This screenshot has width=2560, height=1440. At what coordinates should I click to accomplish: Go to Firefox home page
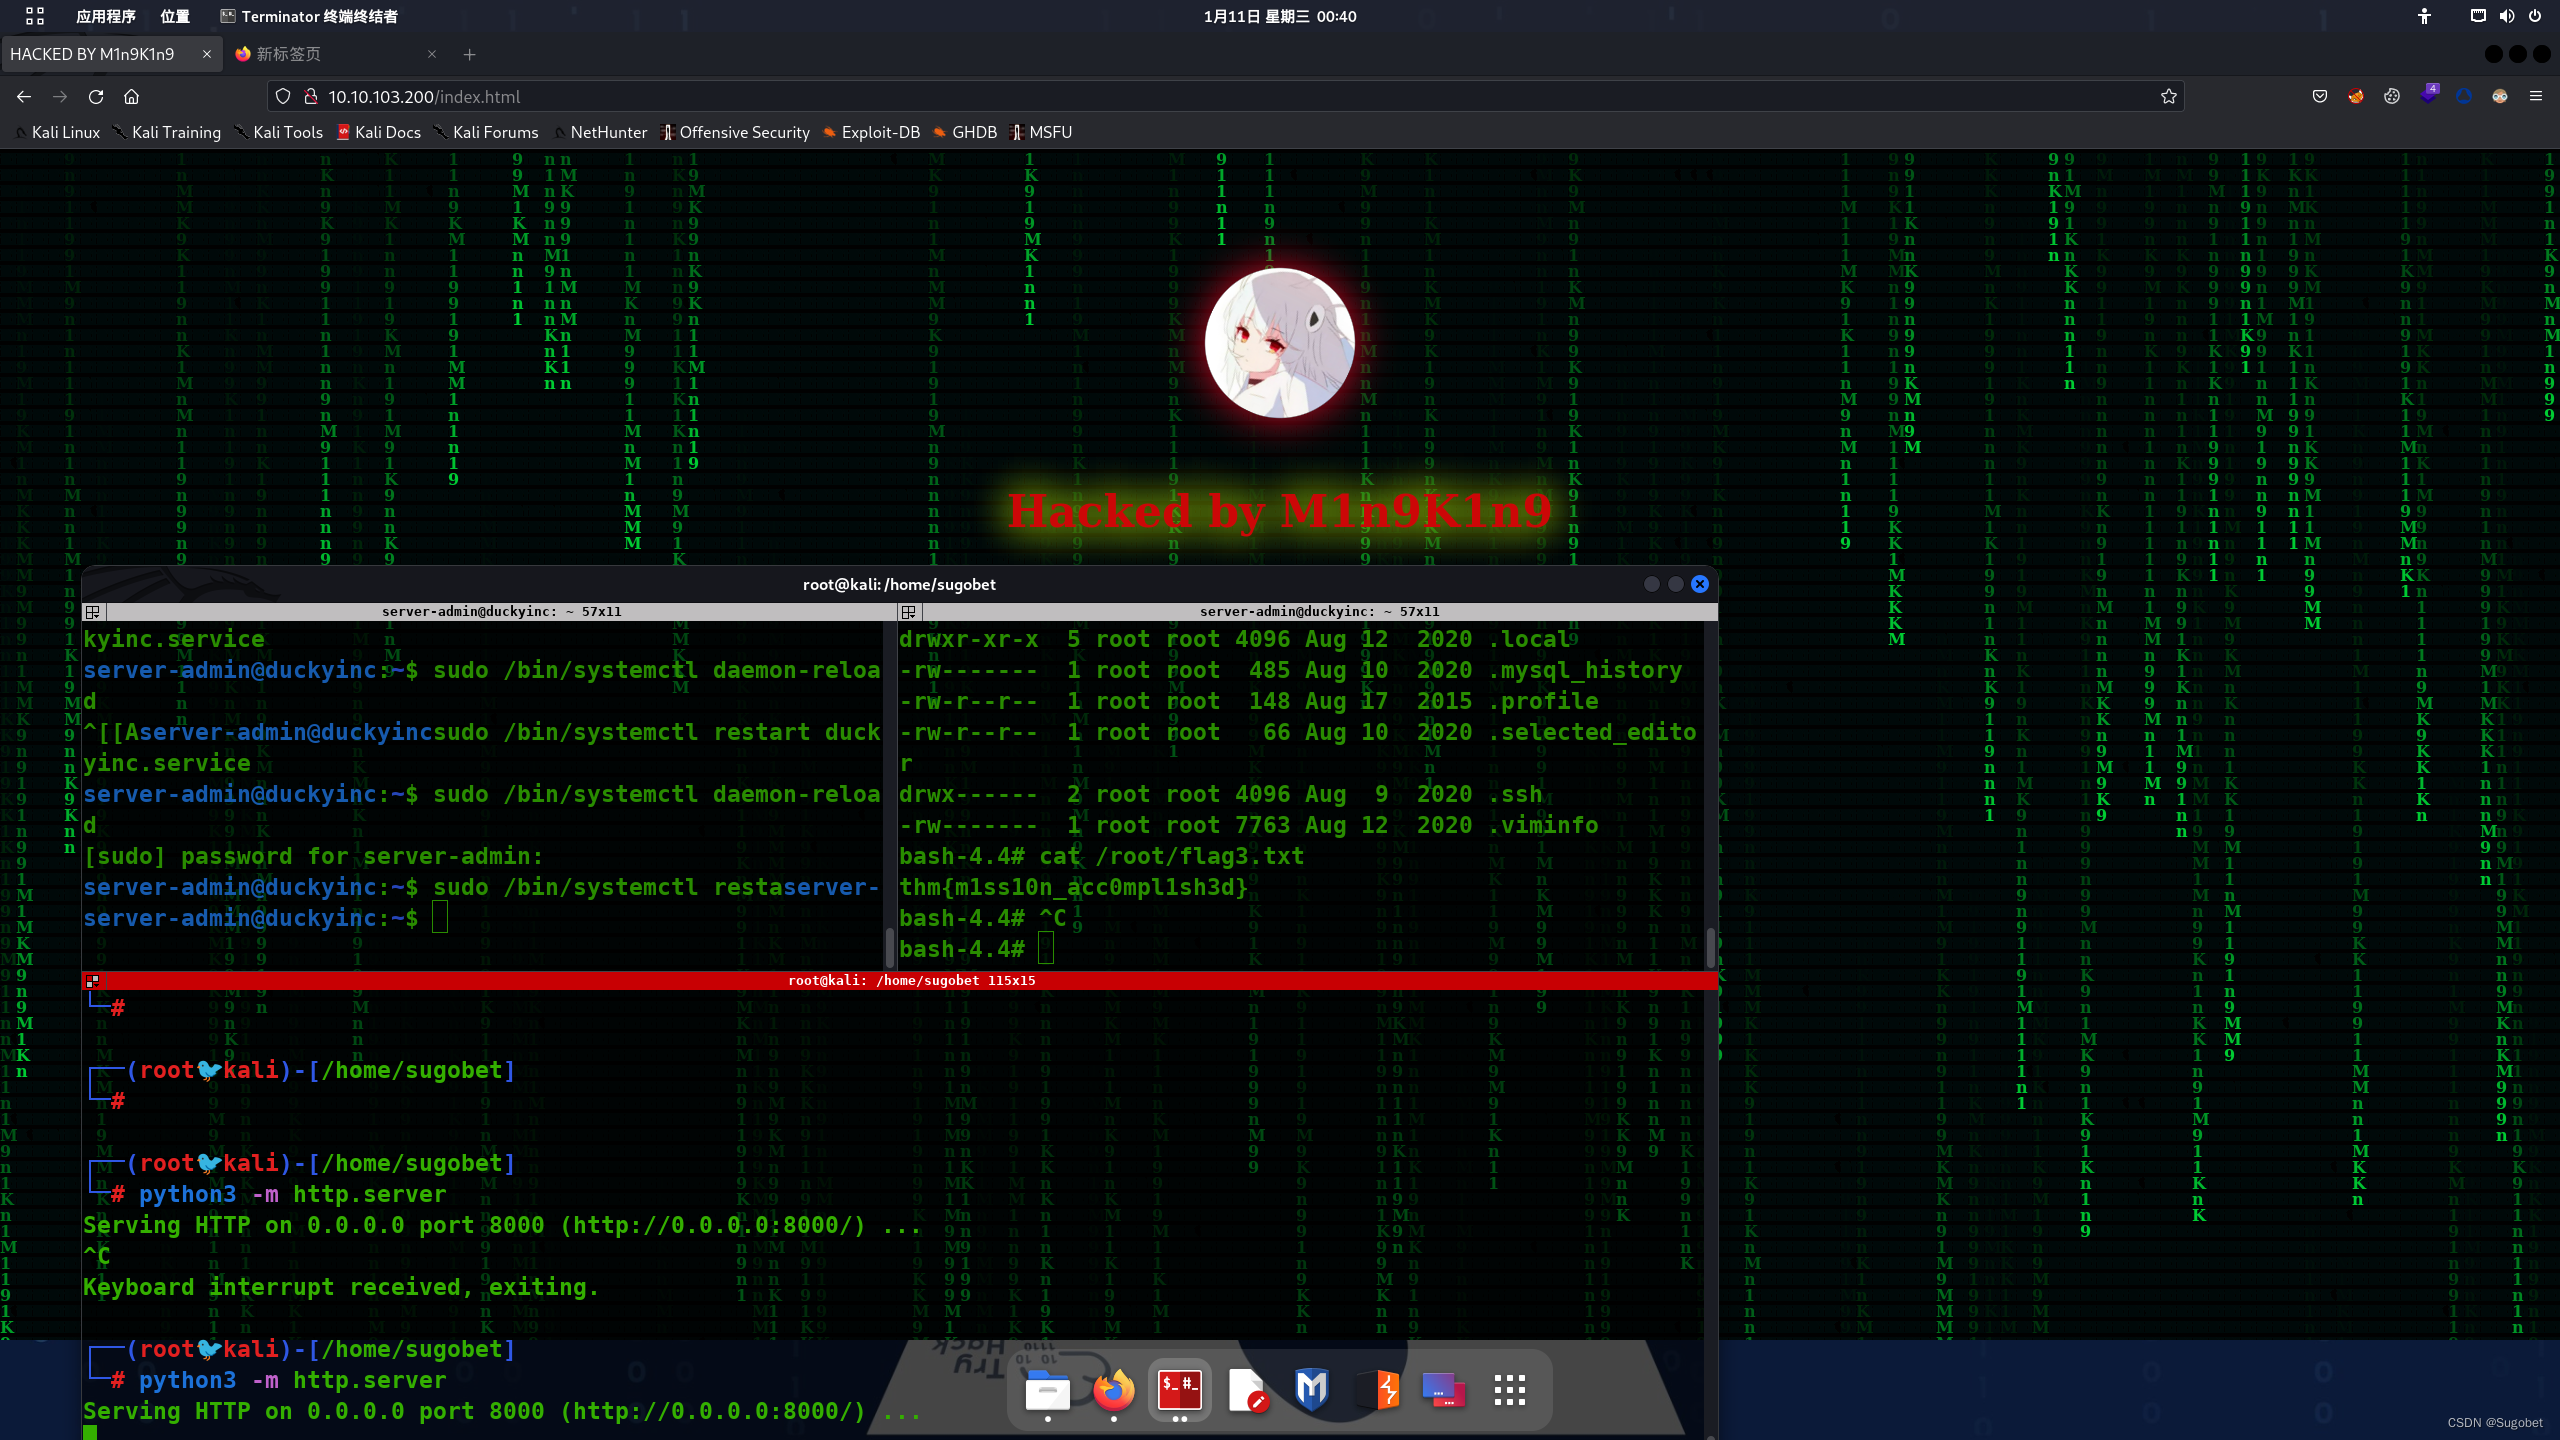tap(132, 97)
